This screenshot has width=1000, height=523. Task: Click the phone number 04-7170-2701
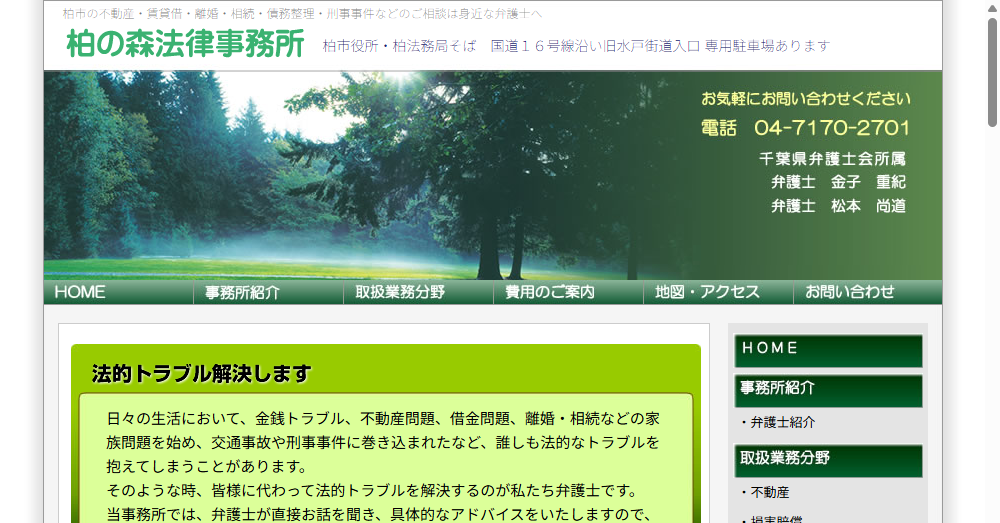[x=831, y=128]
